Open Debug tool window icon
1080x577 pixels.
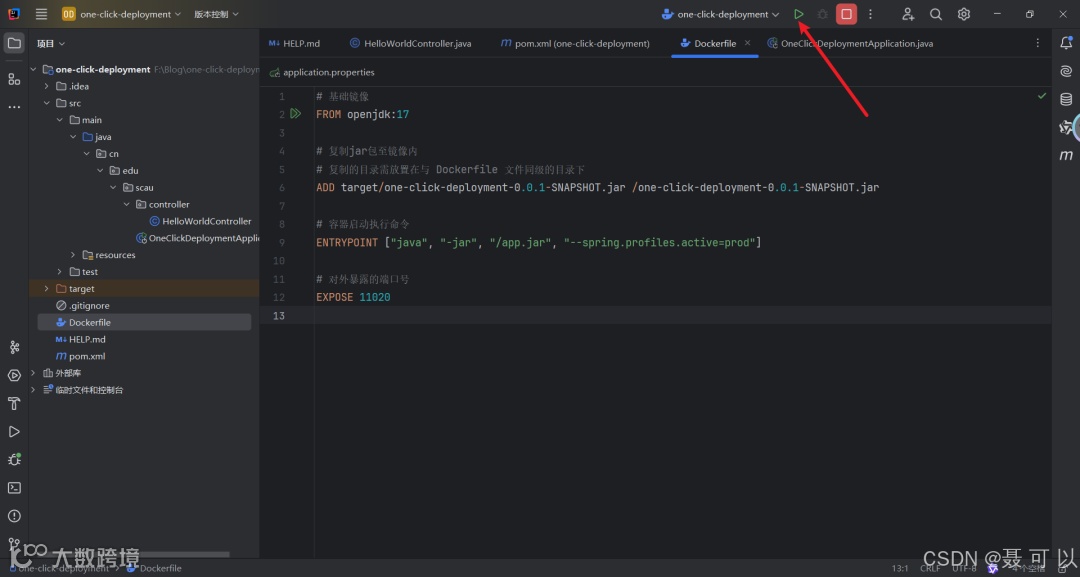[x=14, y=459]
